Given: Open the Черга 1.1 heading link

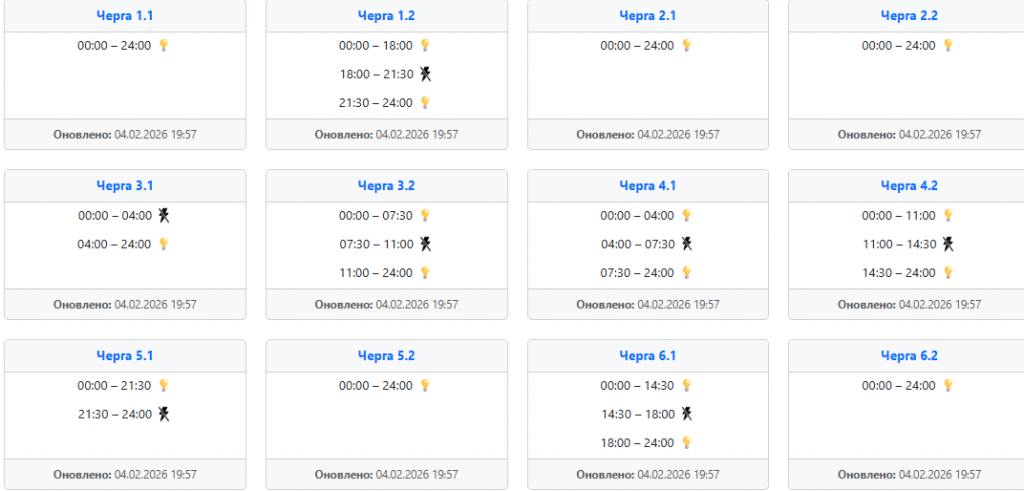Looking at the screenshot, I should [125, 16].
